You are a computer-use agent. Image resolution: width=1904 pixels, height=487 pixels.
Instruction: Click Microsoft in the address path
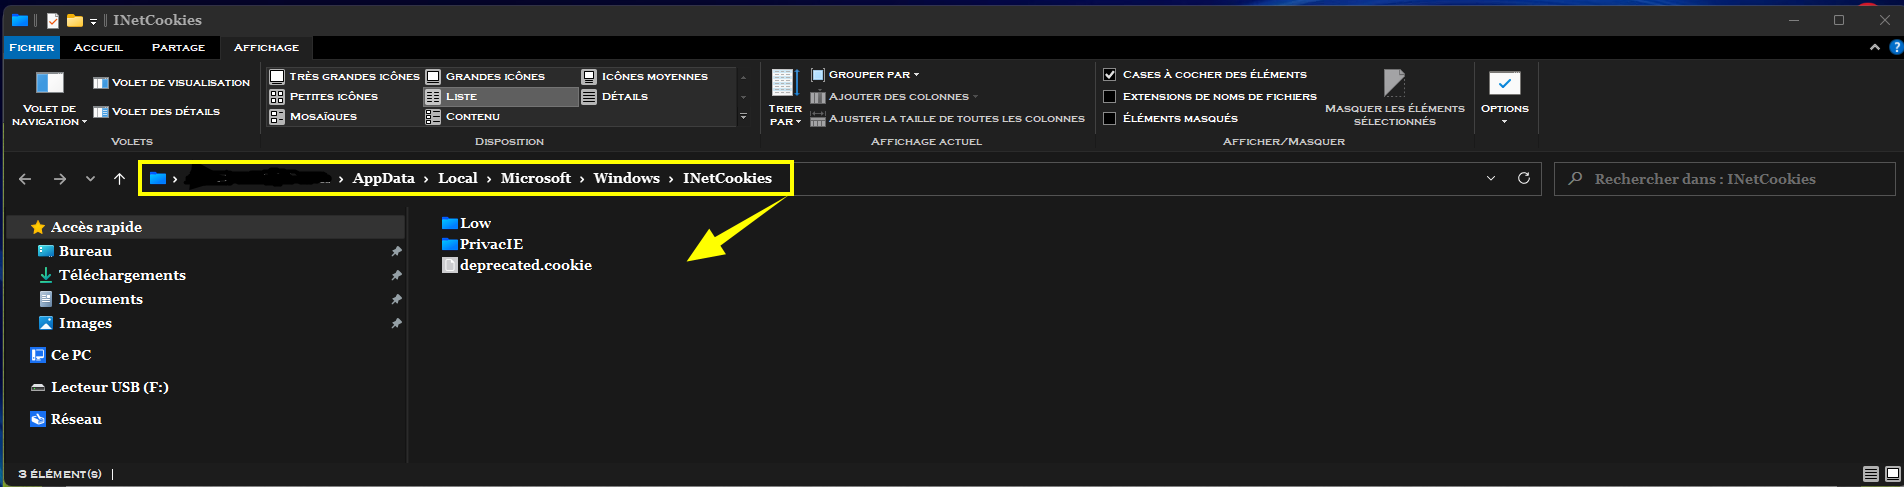coord(536,178)
